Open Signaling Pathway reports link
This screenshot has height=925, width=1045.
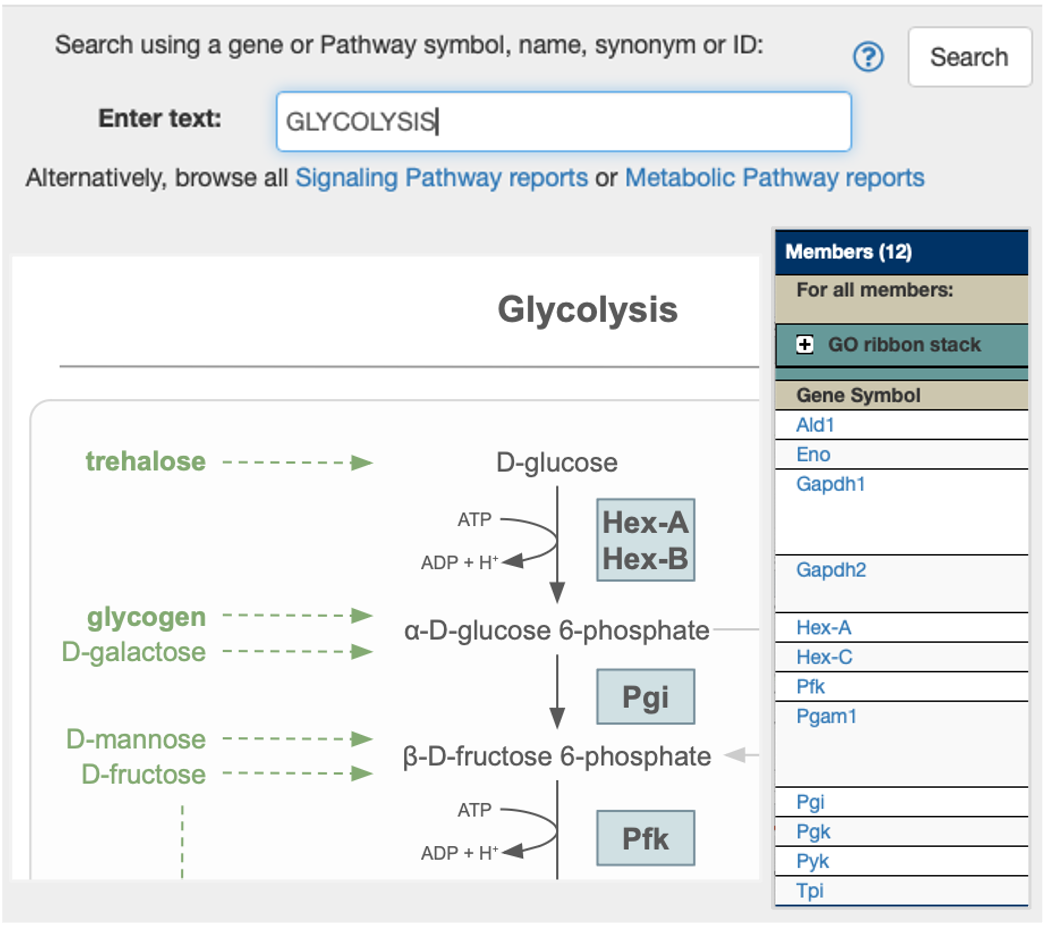pyautogui.click(x=441, y=179)
